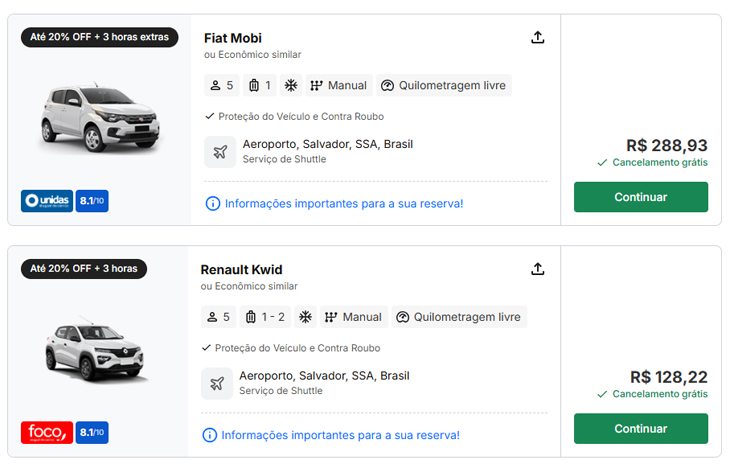The height and width of the screenshot is (464, 730).
Task: Click Quilometragem livre tag on Renault Kwid
Action: point(459,317)
